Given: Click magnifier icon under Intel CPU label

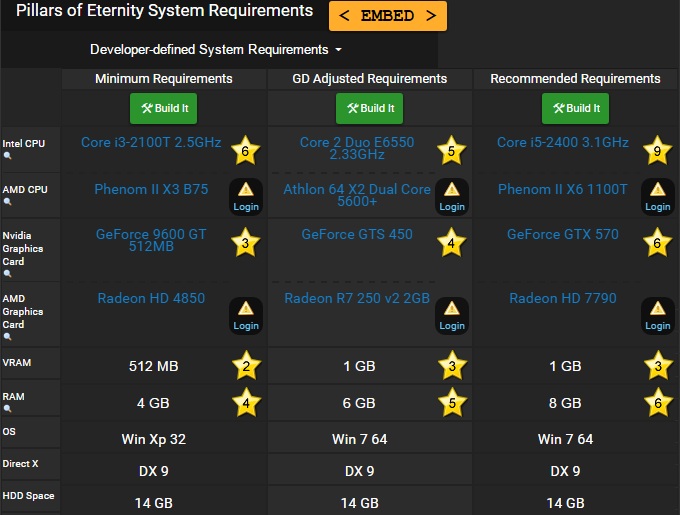Looking at the screenshot, I should click(7, 156).
